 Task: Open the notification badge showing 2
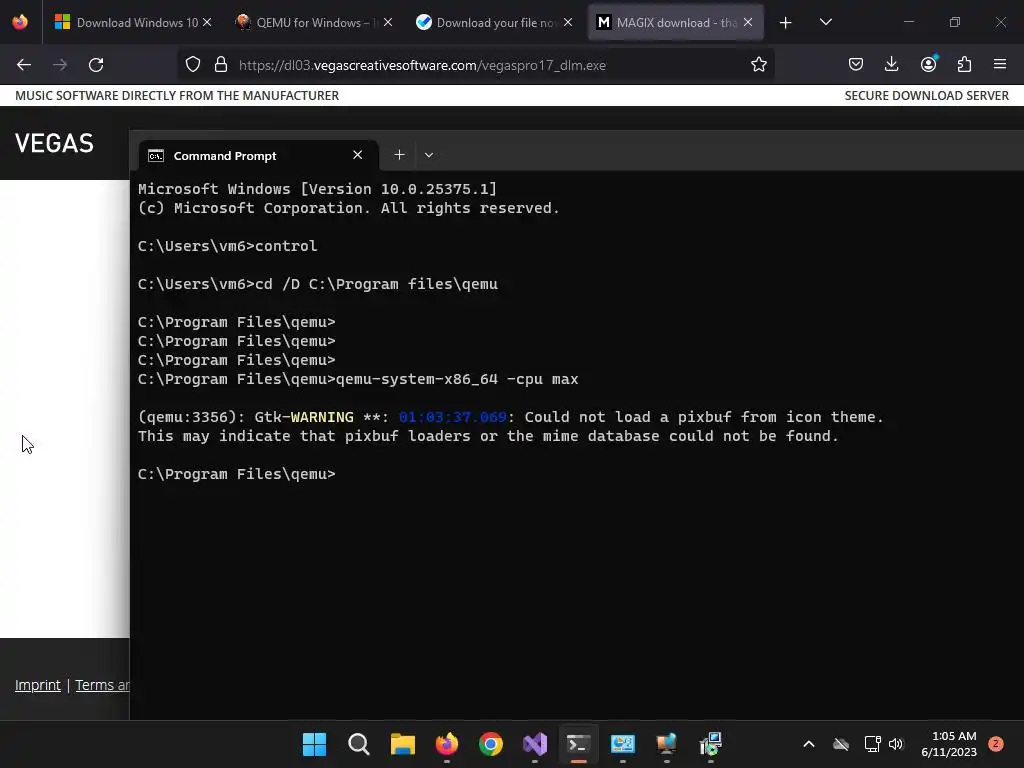996,744
